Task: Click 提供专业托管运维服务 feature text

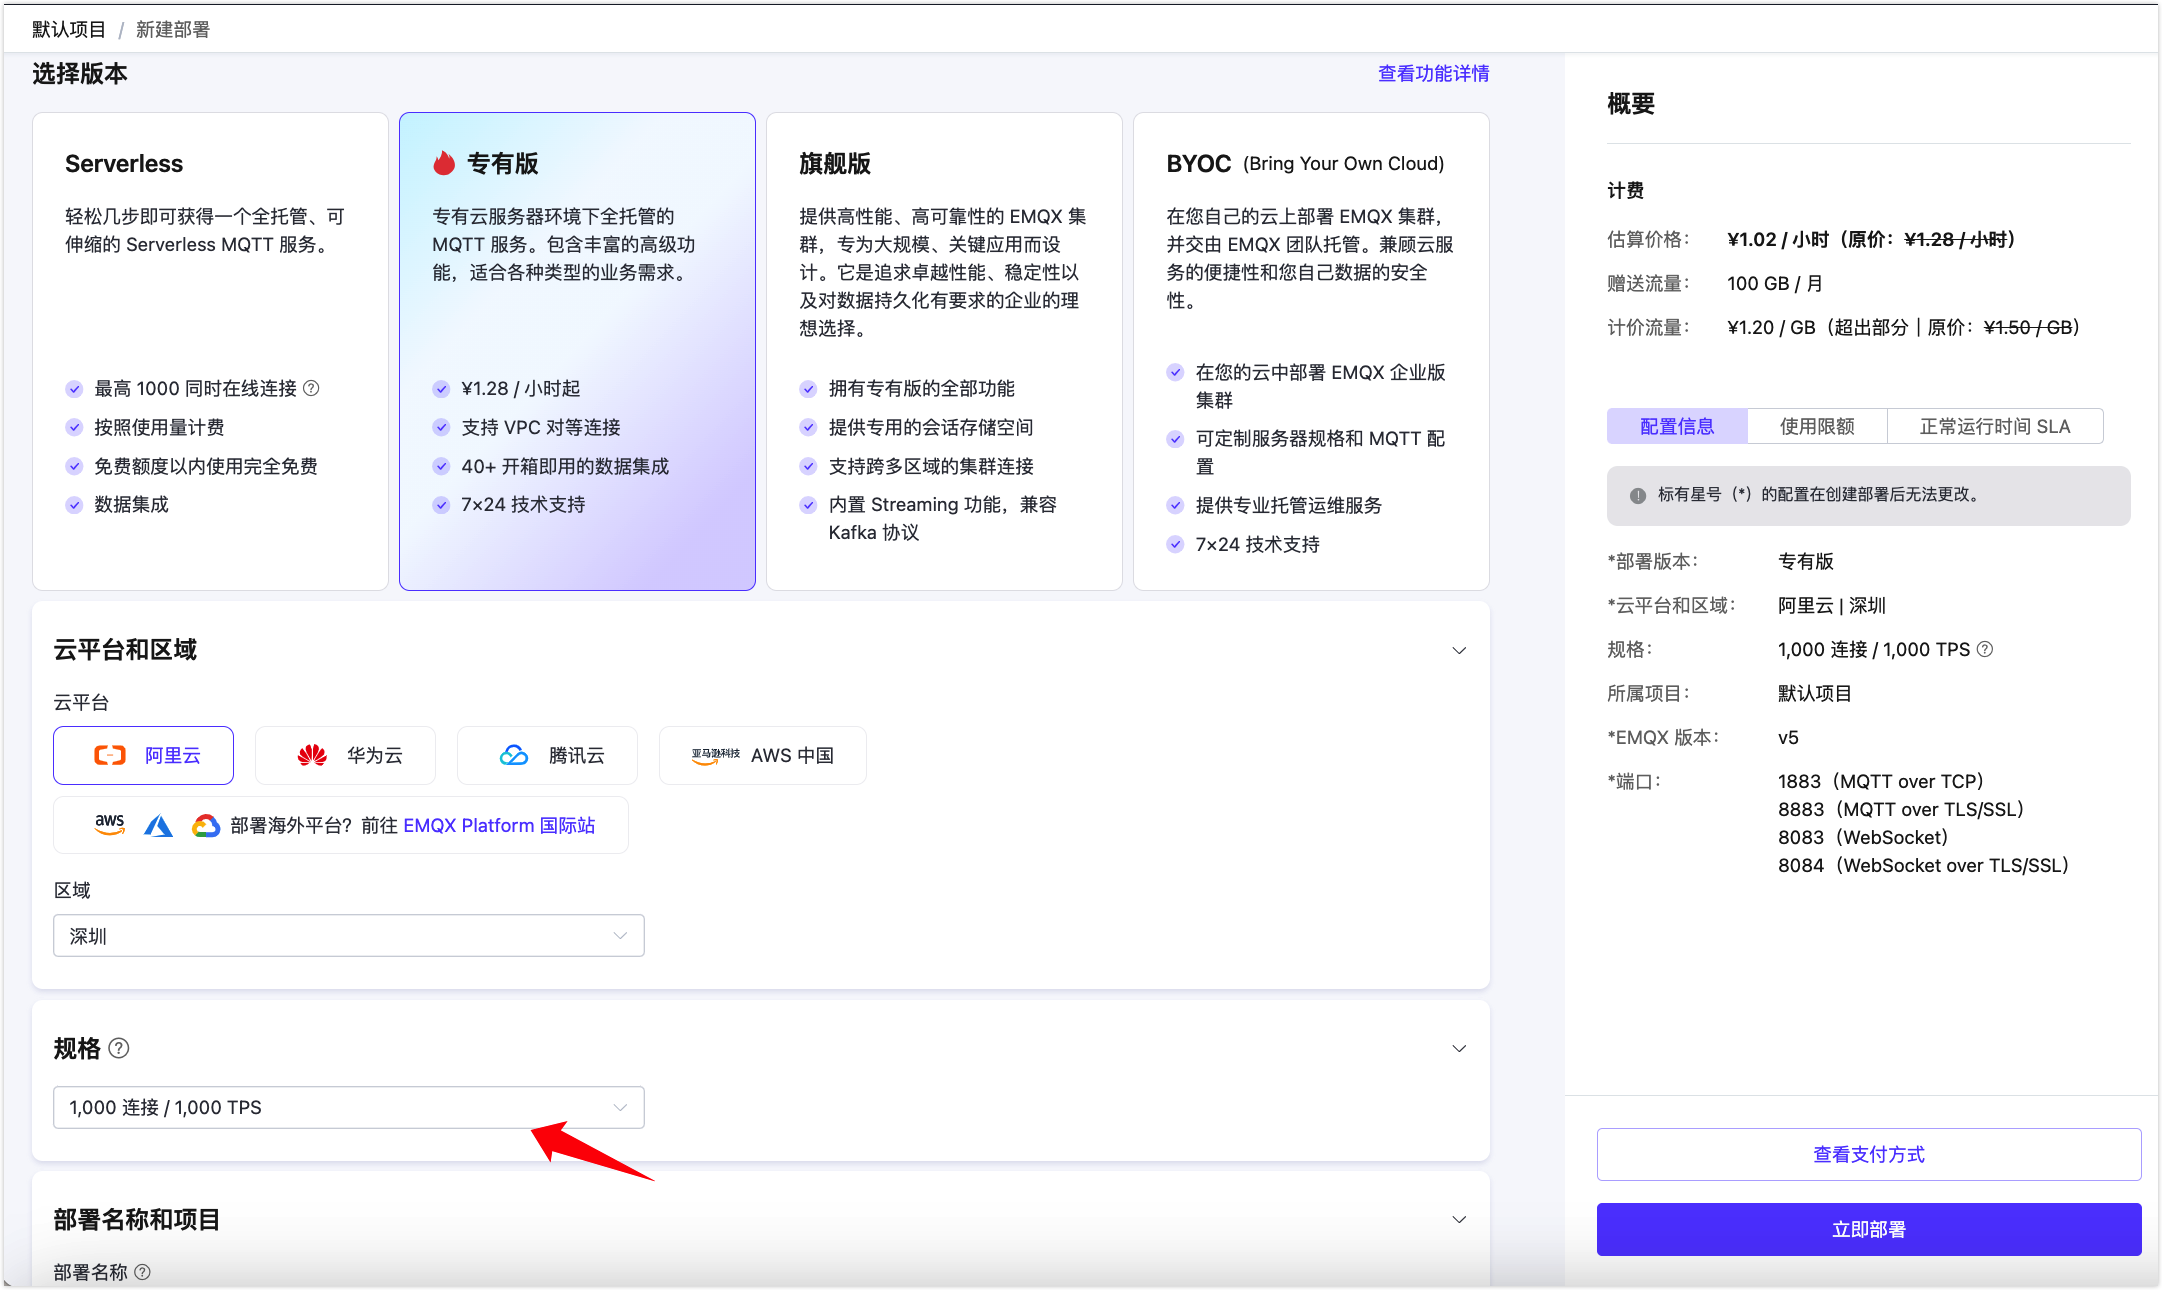Action: pyautogui.click(x=1289, y=505)
